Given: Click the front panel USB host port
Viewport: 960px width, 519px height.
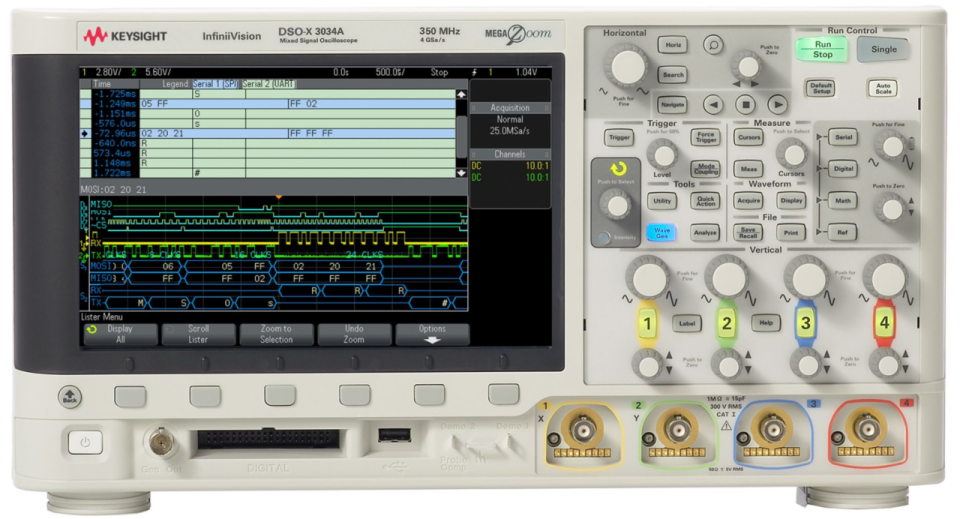Looking at the screenshot, I should [x=394, y=435].
